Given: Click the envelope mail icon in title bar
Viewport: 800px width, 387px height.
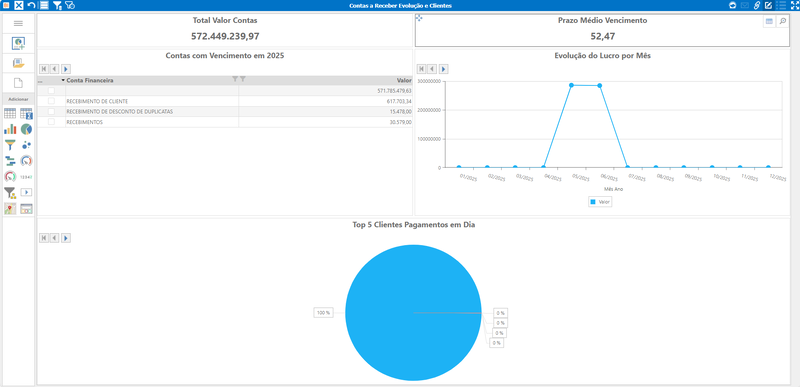Looking at the screenshot, I should (744, 5).
